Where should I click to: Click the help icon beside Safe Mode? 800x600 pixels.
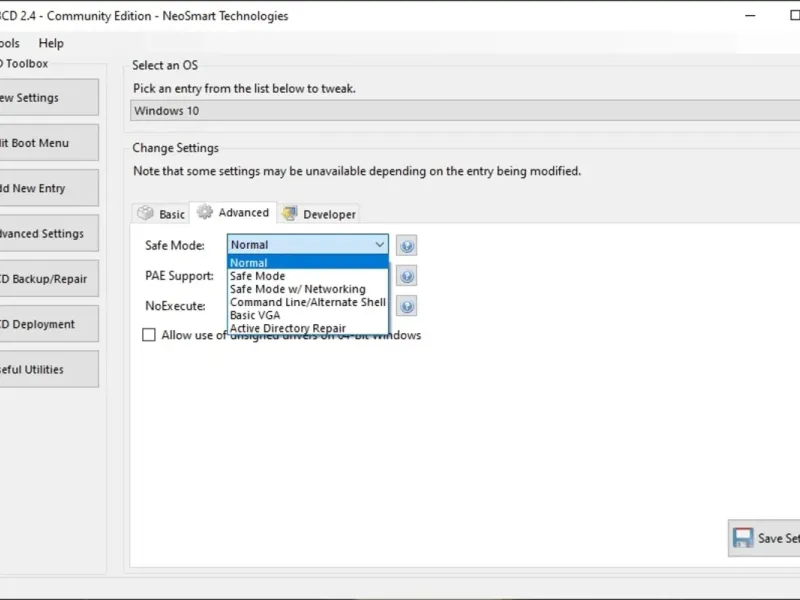[407, 245]
